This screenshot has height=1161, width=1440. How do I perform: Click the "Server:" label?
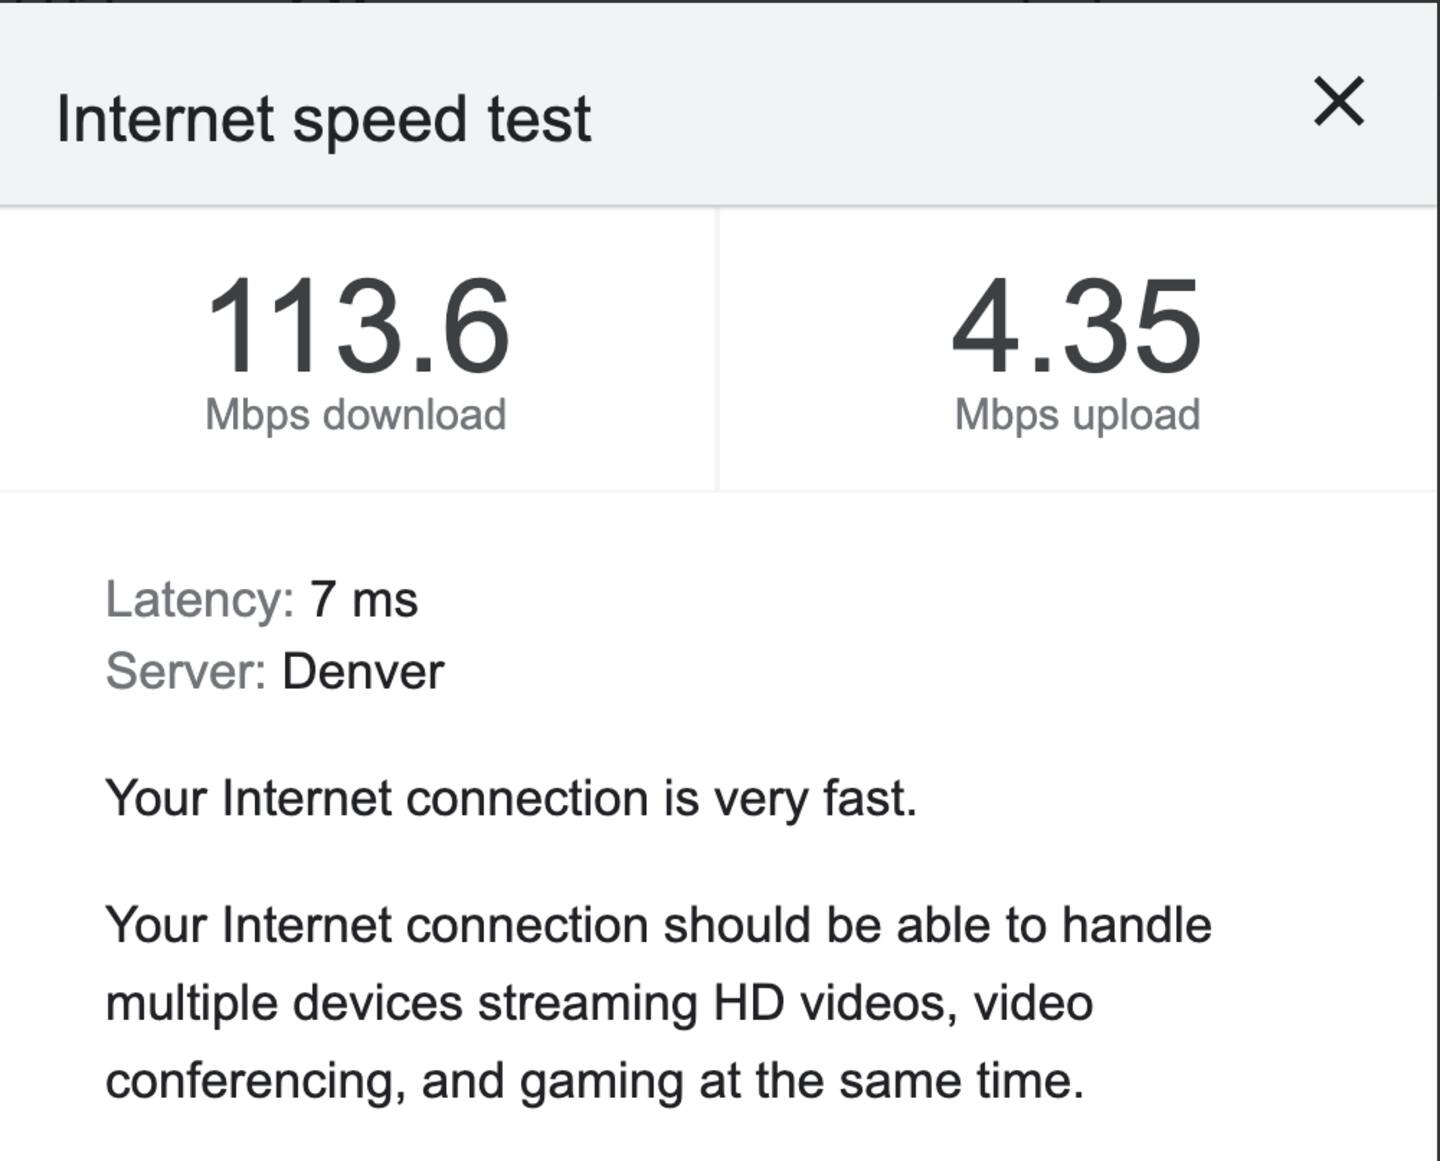coord(186,671)
